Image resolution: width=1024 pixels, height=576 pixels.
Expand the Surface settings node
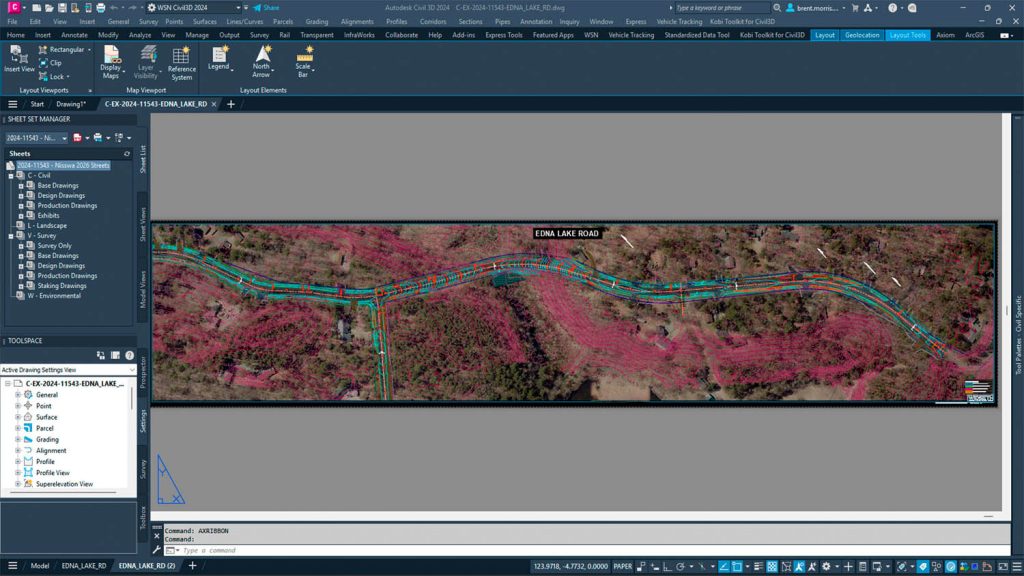[18, 417]
